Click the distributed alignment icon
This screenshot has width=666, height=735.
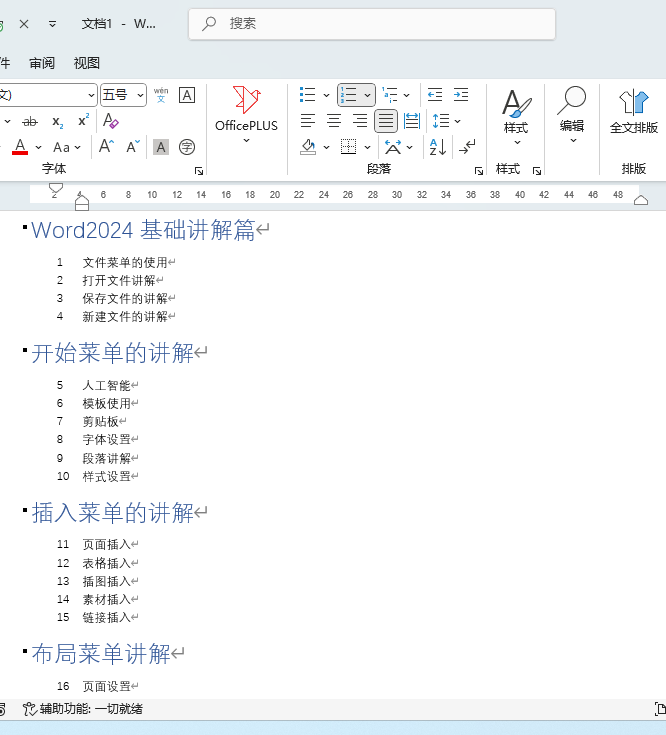412,121
